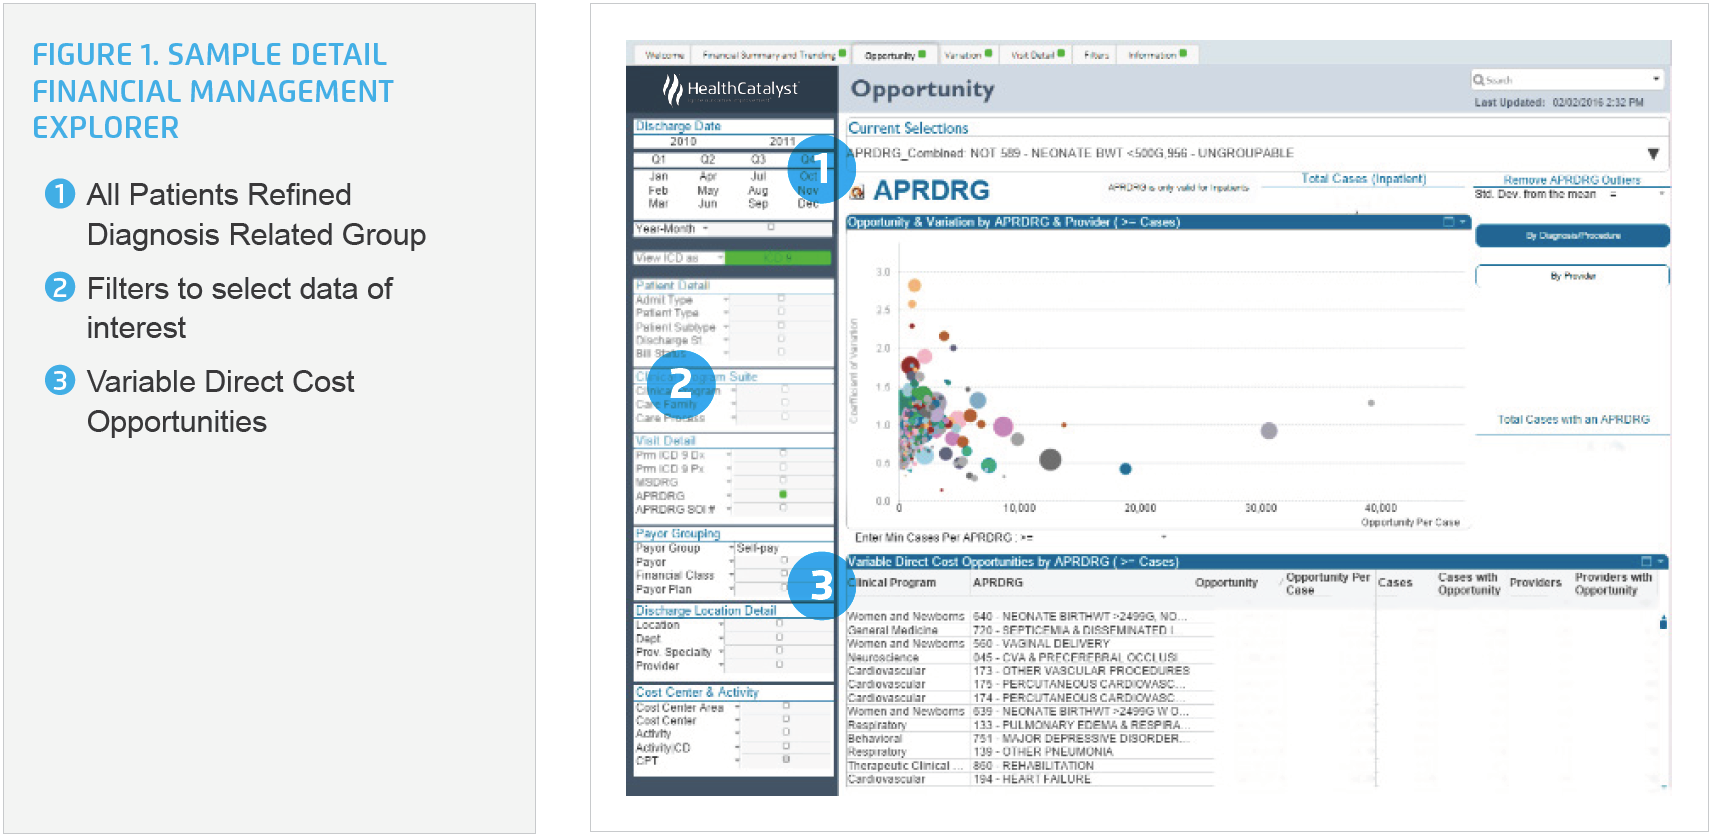The height and width of the screenshot is (835, 1712).
Task: Open the Payor Group filter dropdown
Action: click(731, 548)
